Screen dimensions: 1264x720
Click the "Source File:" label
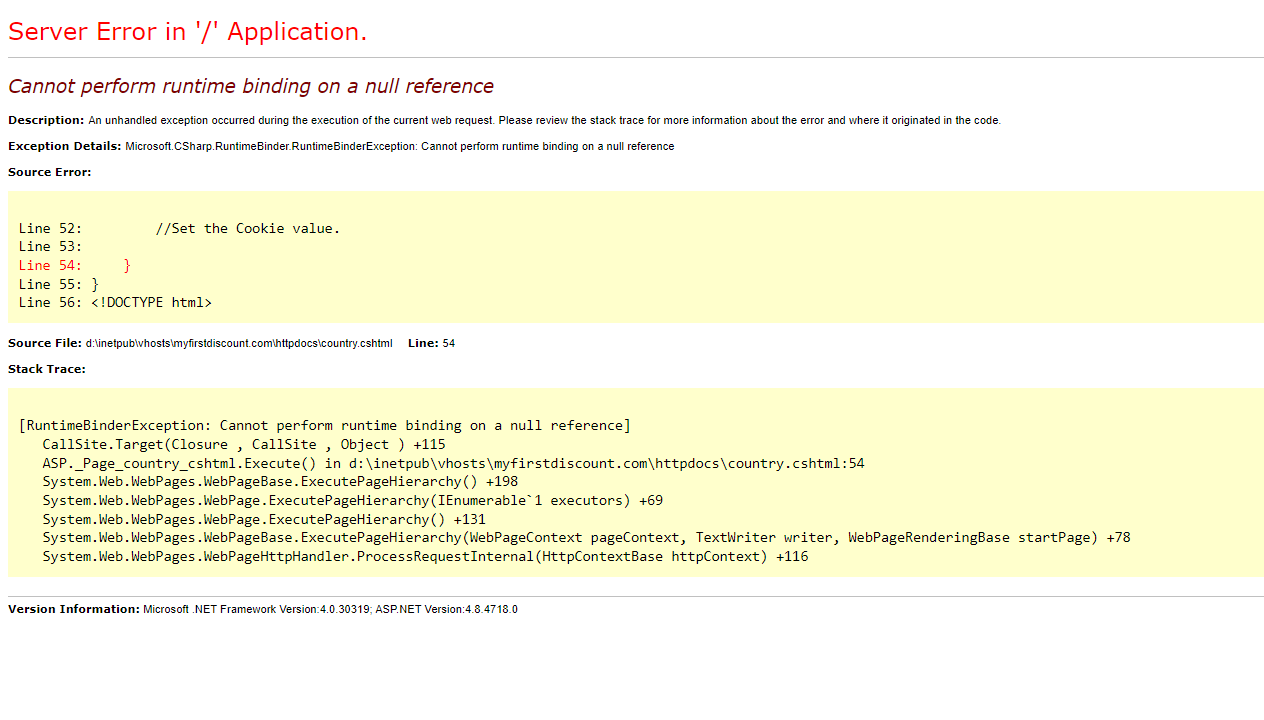pyautogui.click(x=45, y=343)
